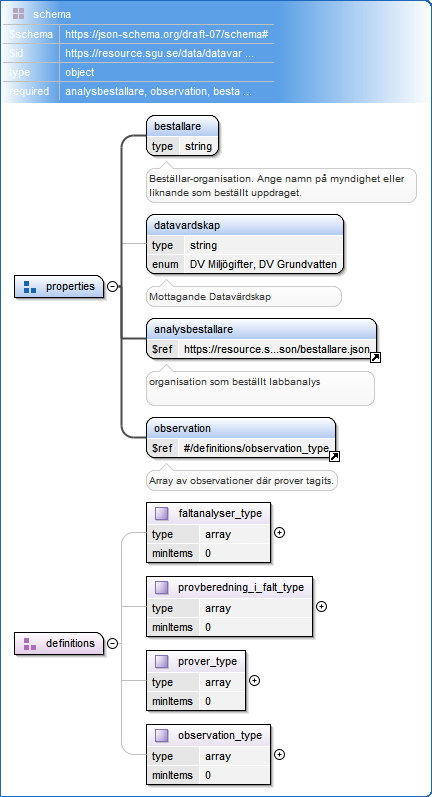Click the $id resource.sgu.se URL value
The height and width of the screenshot is (797, 432).
pos(160,53)
